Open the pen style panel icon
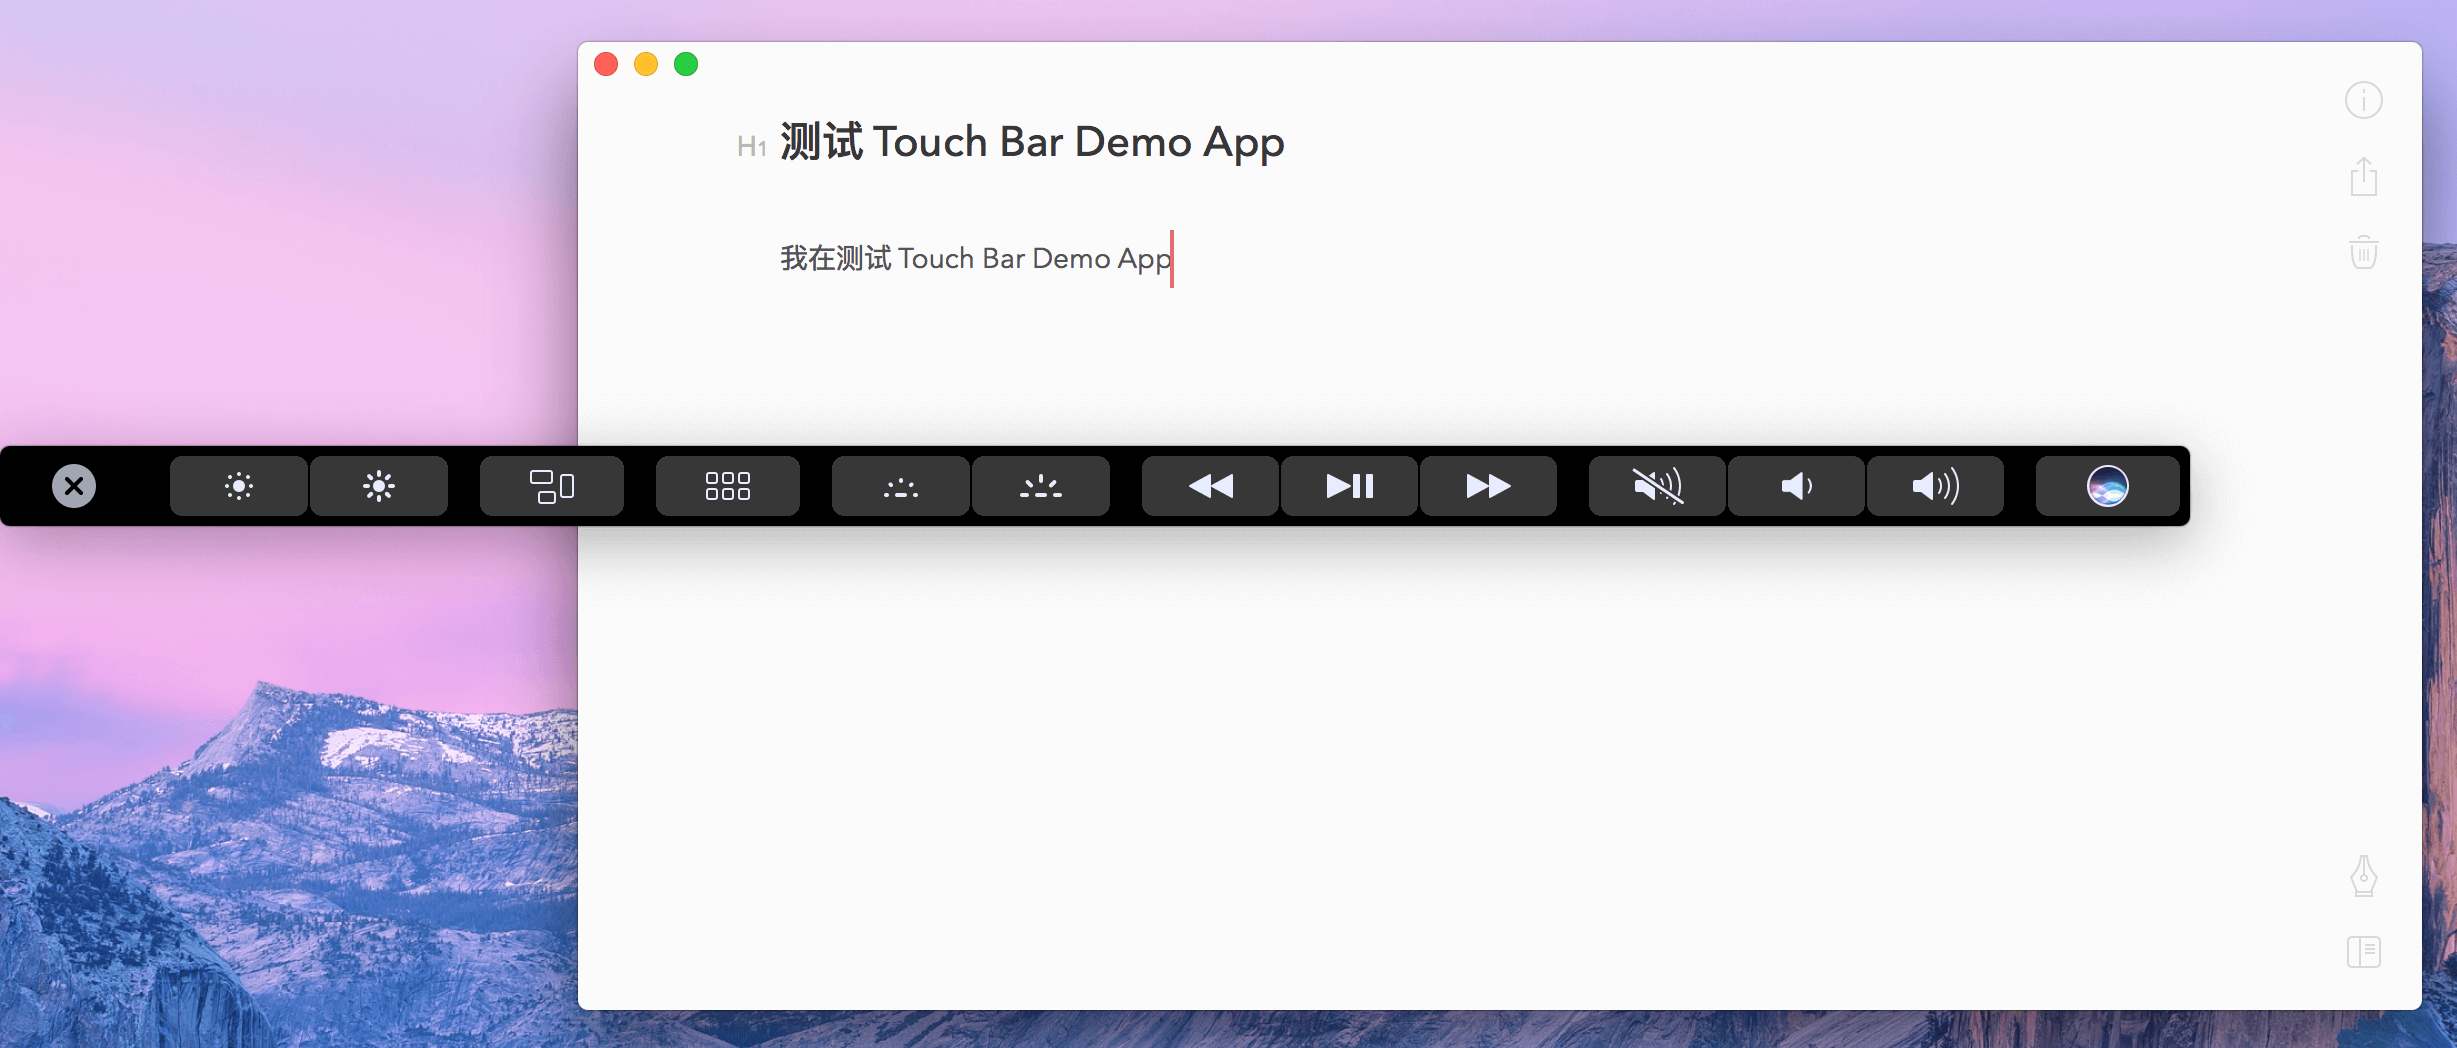Screen dimensions: 2457x1048 point(2364,876)
